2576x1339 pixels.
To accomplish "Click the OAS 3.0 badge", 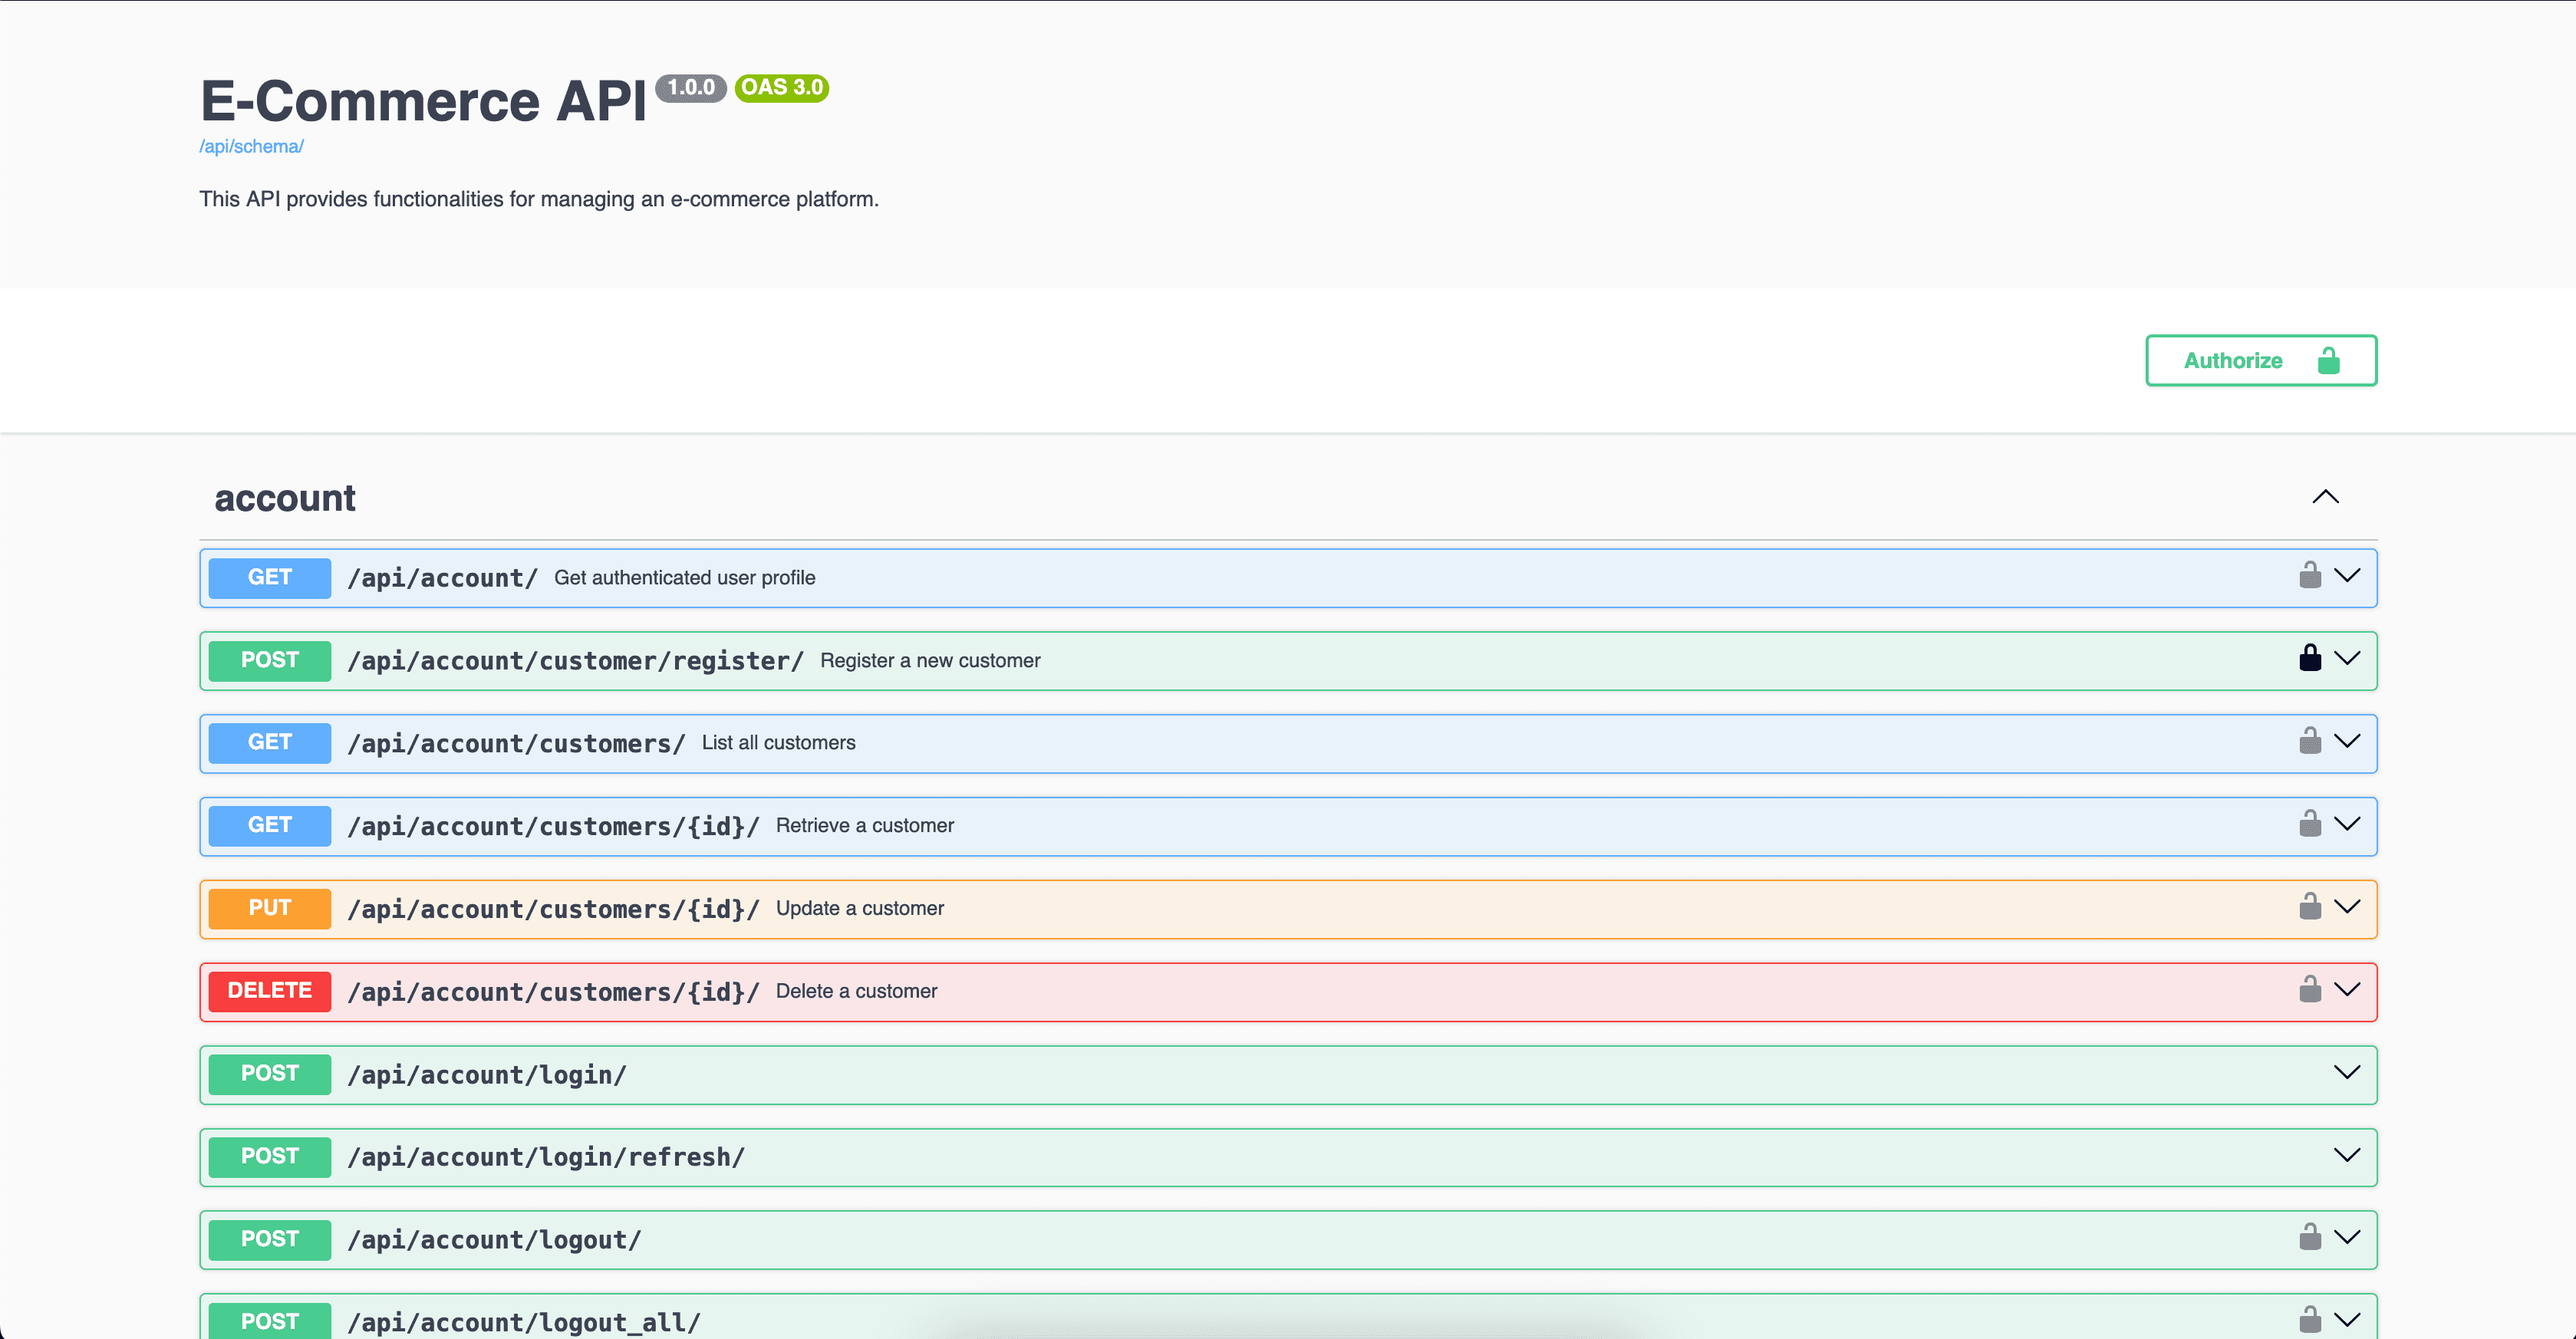I will [782, 88].
